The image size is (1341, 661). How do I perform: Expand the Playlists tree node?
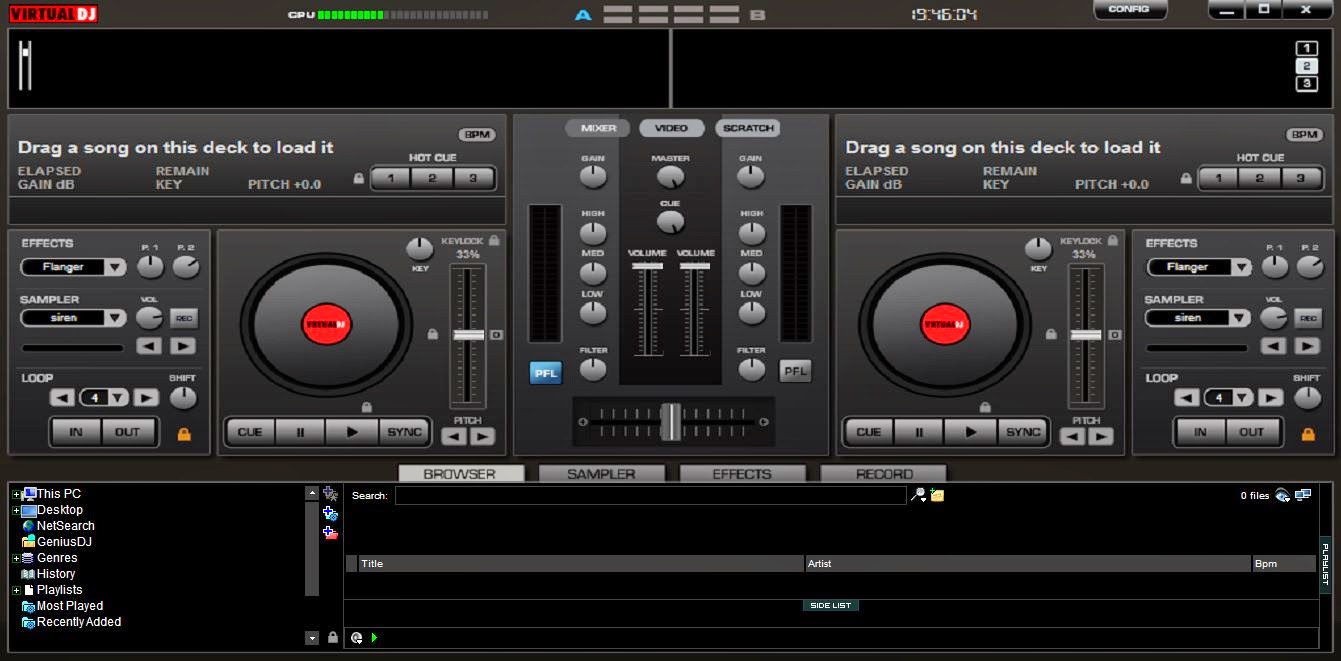pos(16,590)
